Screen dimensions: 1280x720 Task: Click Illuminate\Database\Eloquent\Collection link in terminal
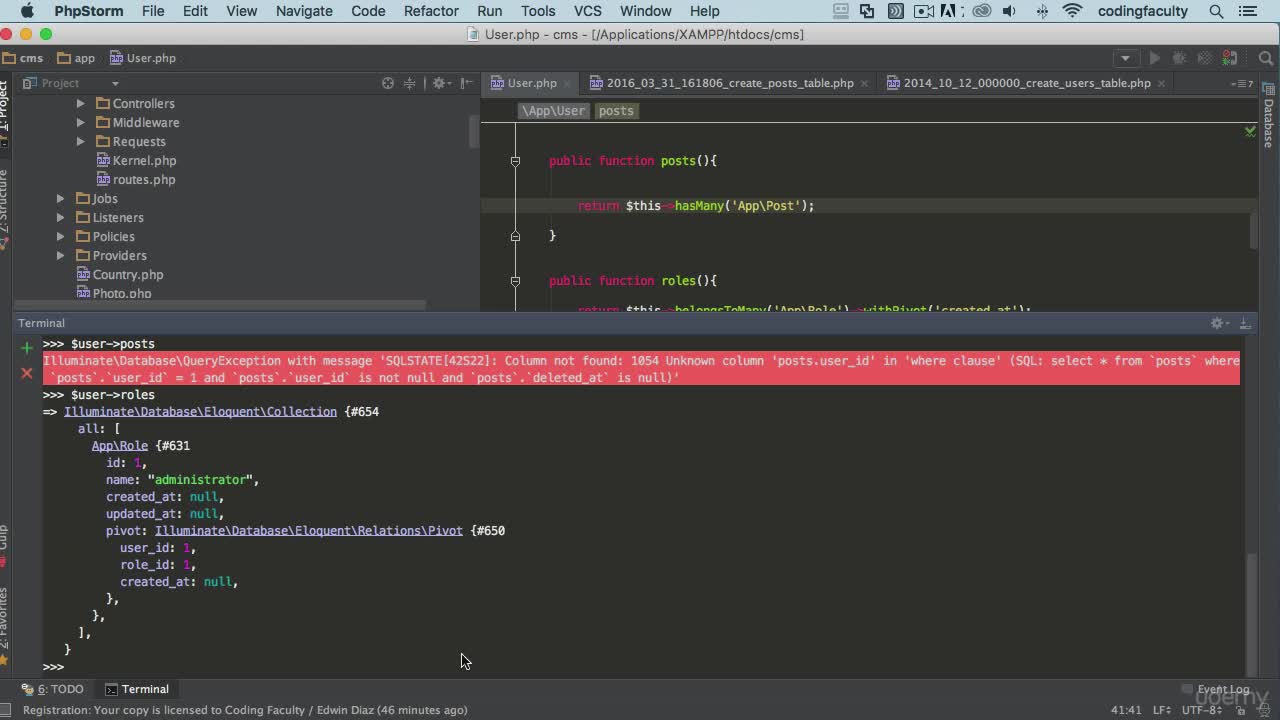click(200, 412)
